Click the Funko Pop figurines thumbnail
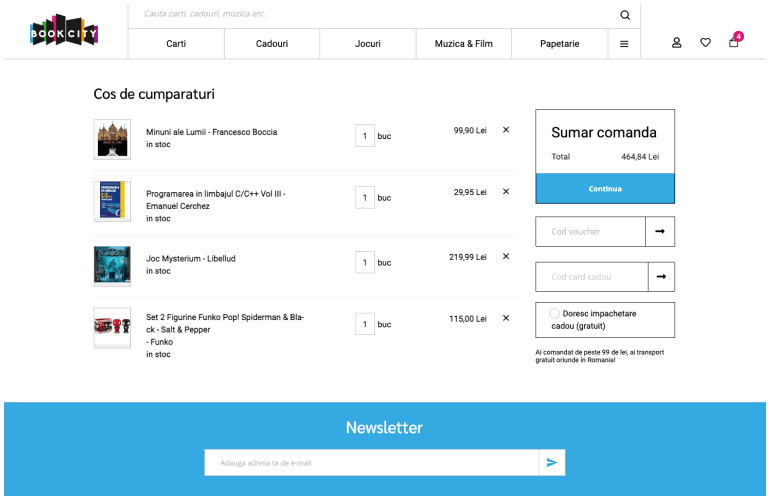770x500 pixels. 112,327
